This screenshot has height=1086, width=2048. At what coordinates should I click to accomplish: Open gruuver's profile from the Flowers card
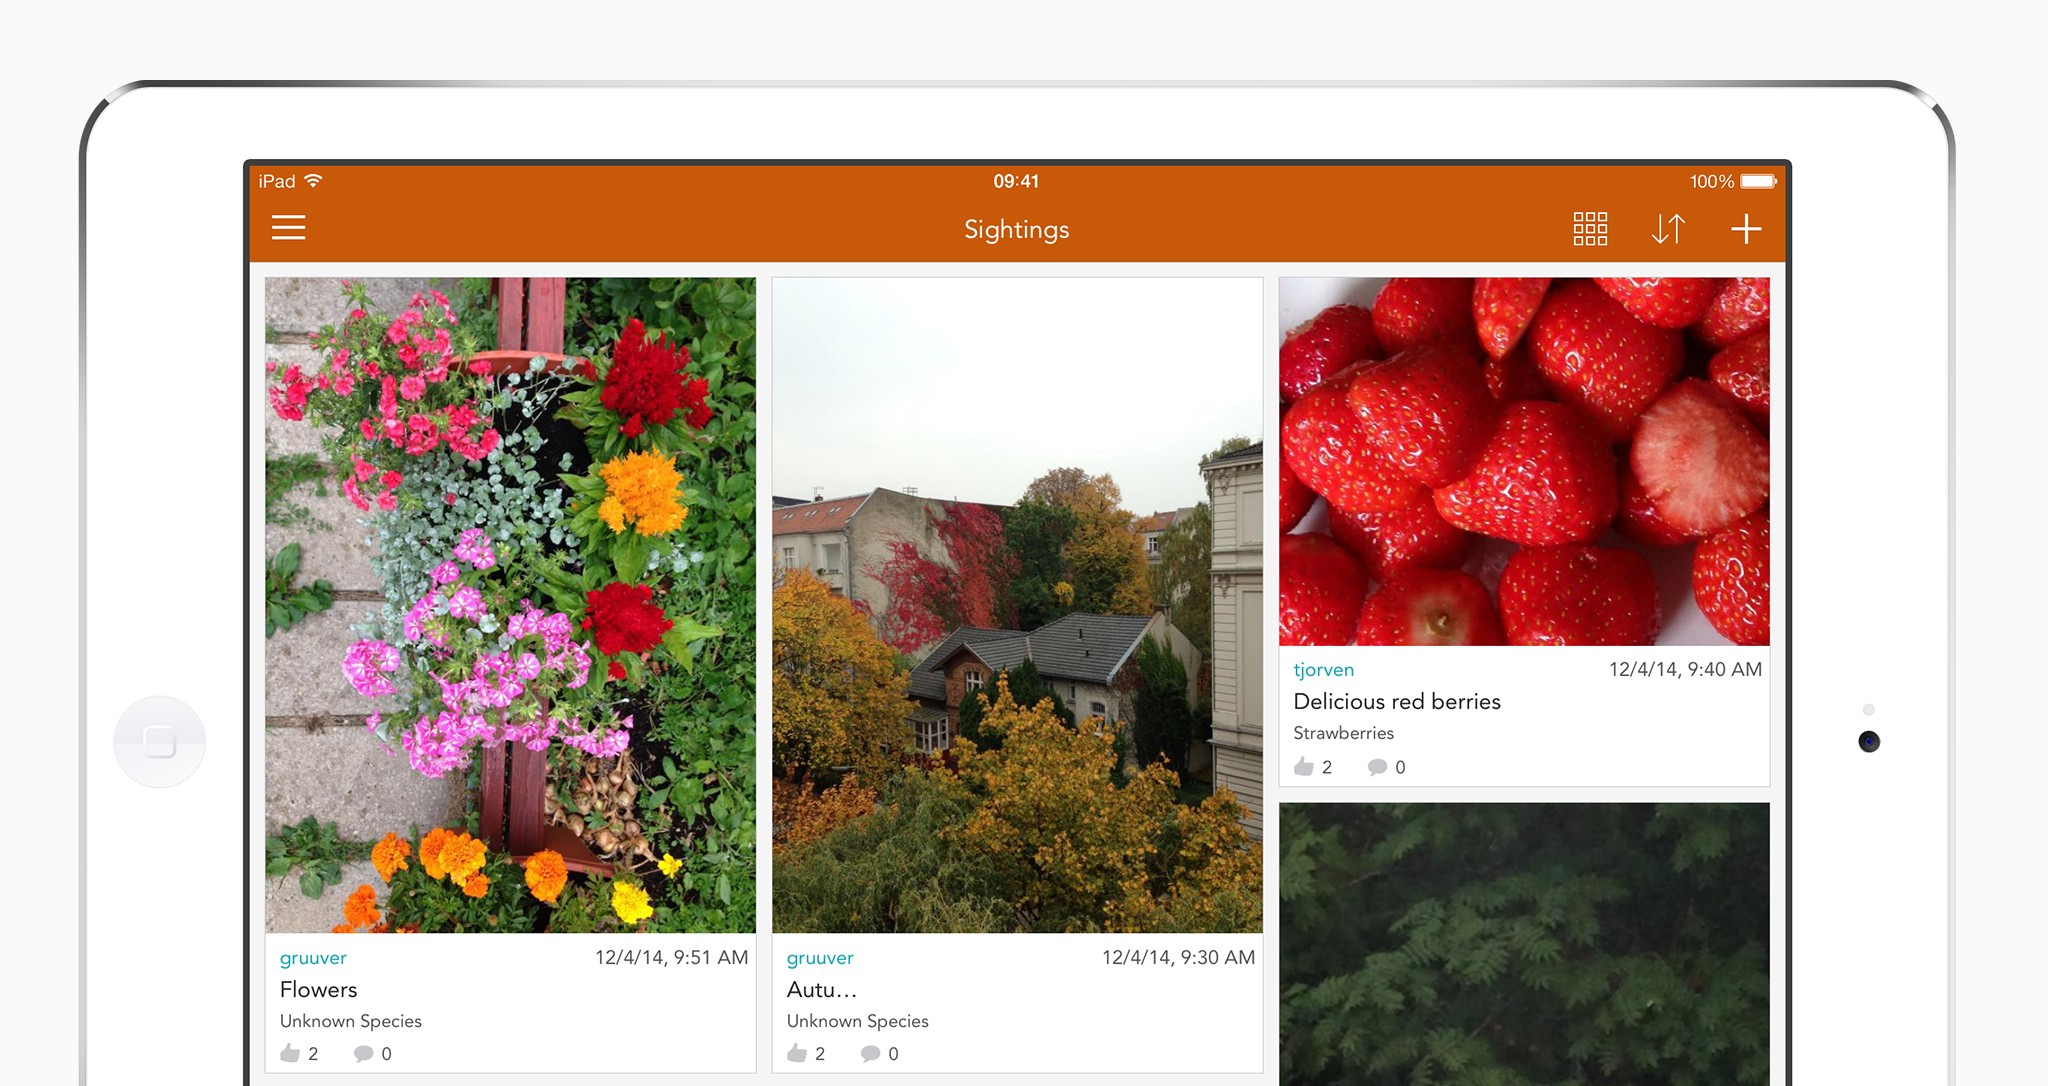[x=313, y=957]
